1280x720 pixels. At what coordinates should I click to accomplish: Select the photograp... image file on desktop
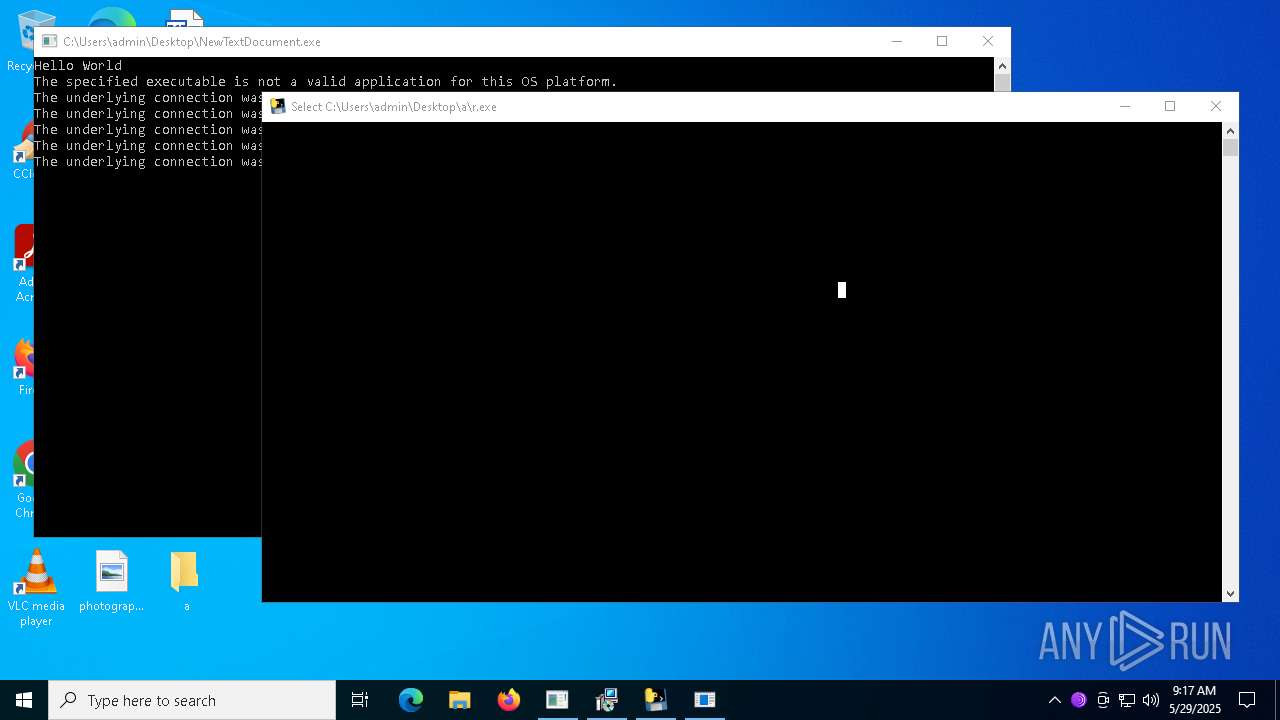112,581
